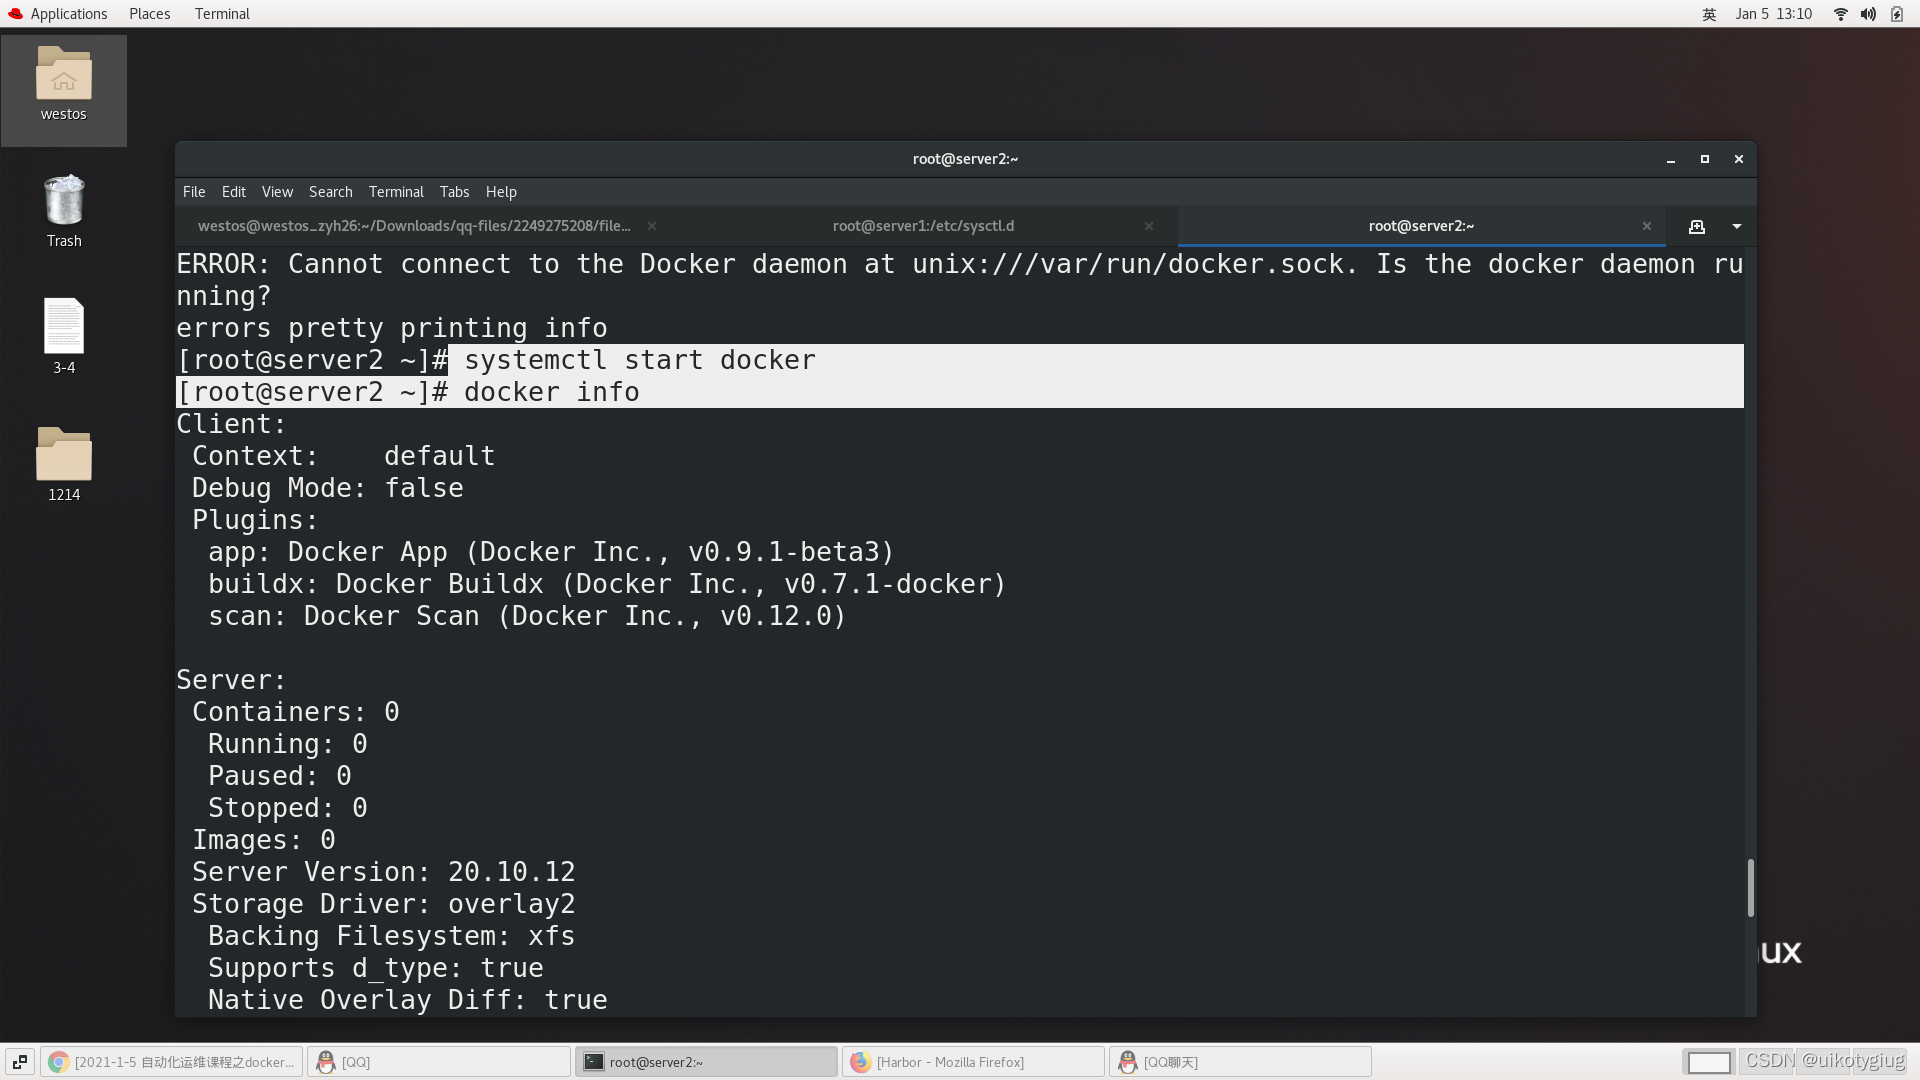Open the File menu
The width and height of the screenshot is (1920, 1080).
point(194,192)
